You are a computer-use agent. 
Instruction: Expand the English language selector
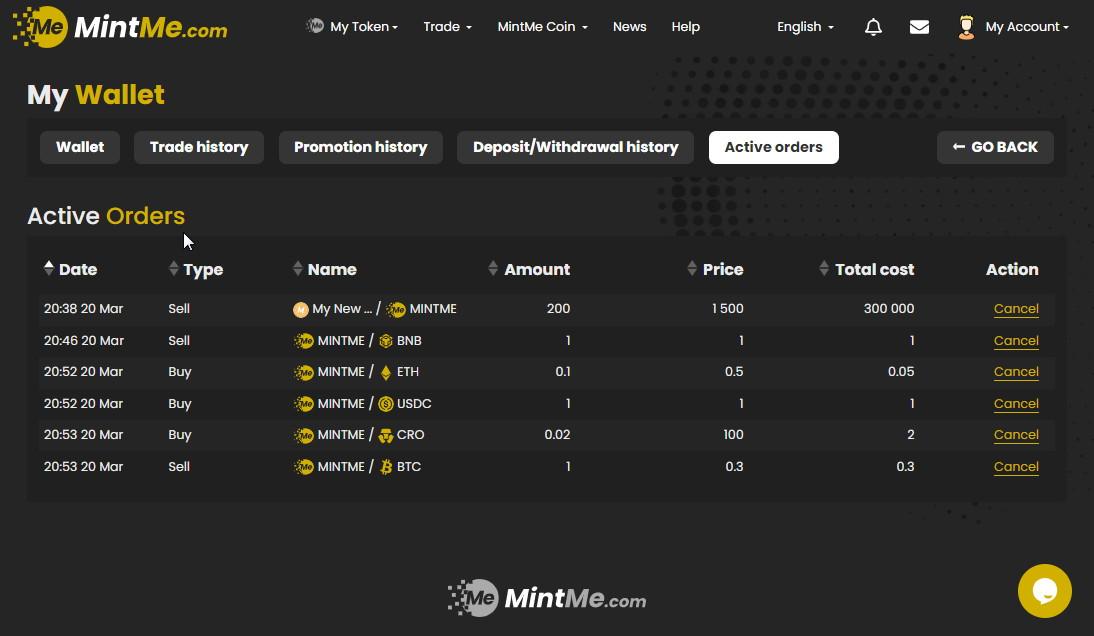805,27
